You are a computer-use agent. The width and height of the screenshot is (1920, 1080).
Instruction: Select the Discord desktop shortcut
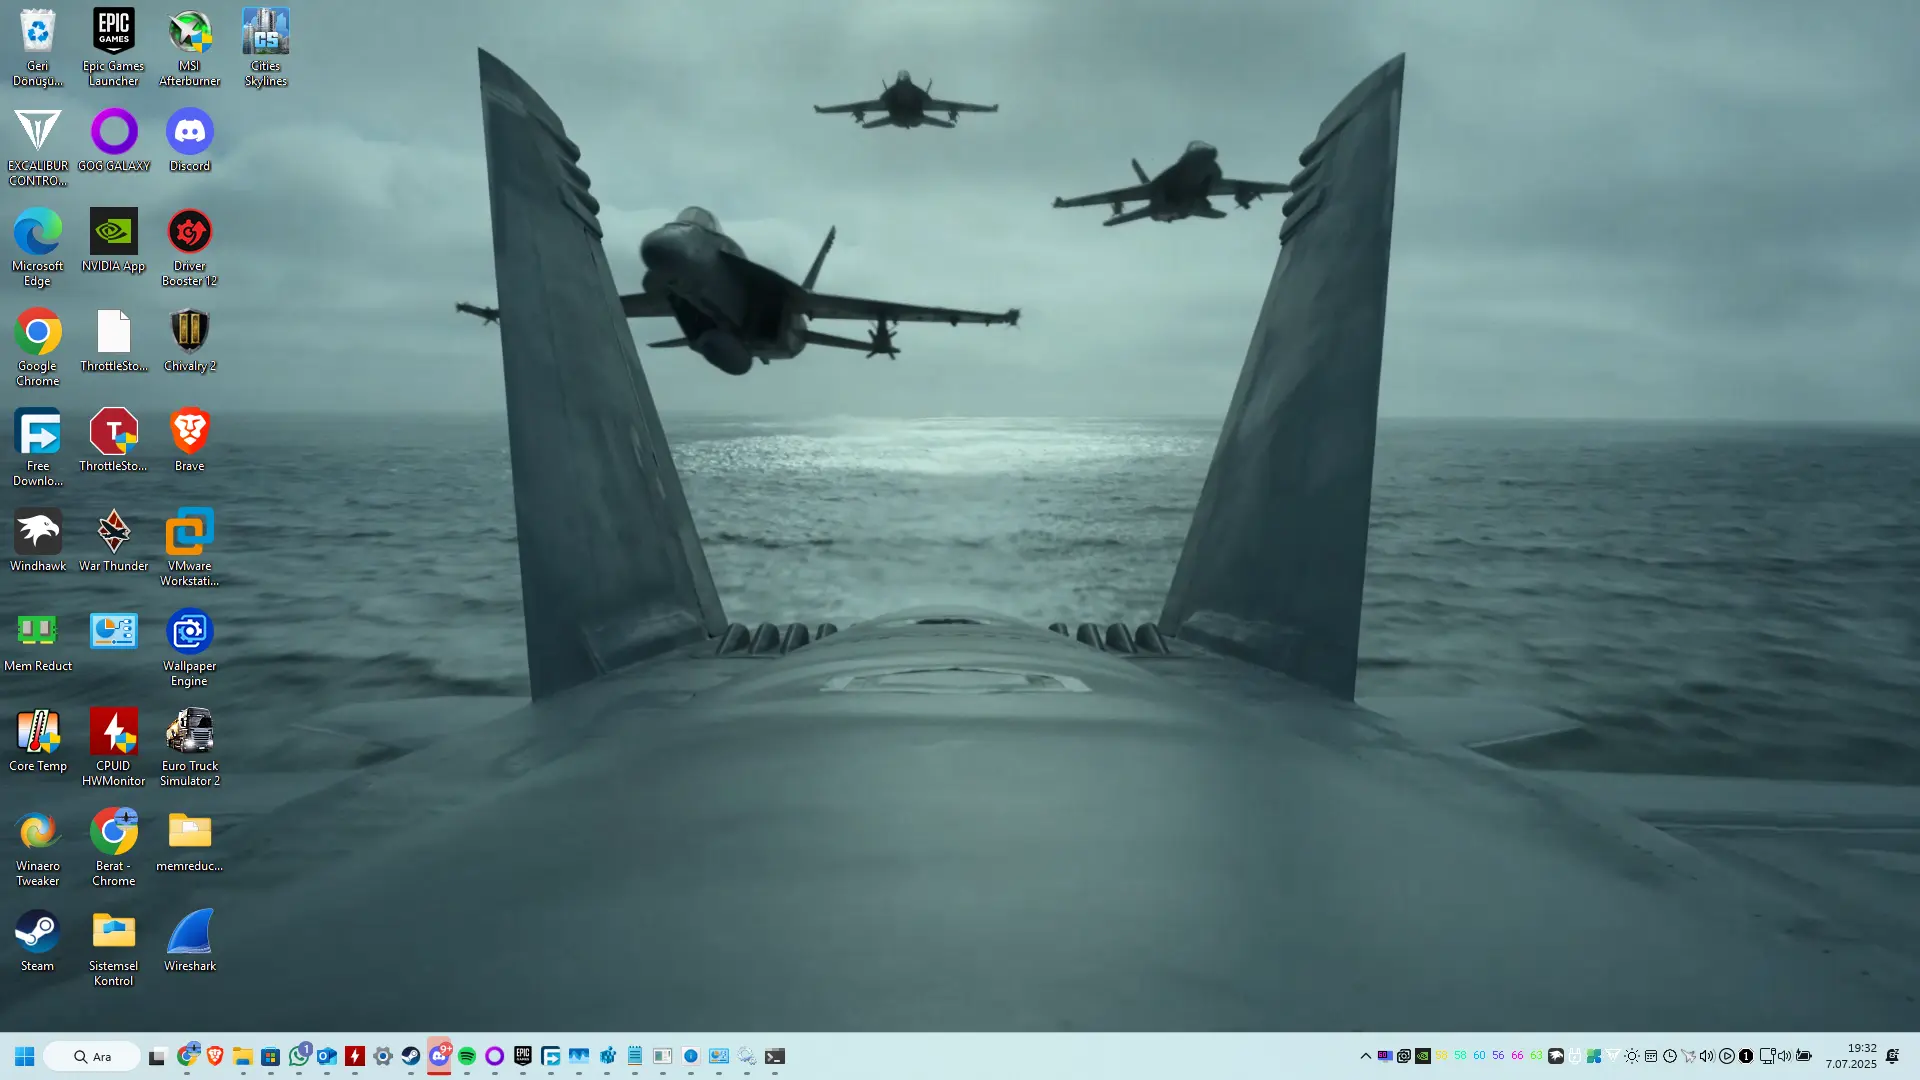click(190, 140)
